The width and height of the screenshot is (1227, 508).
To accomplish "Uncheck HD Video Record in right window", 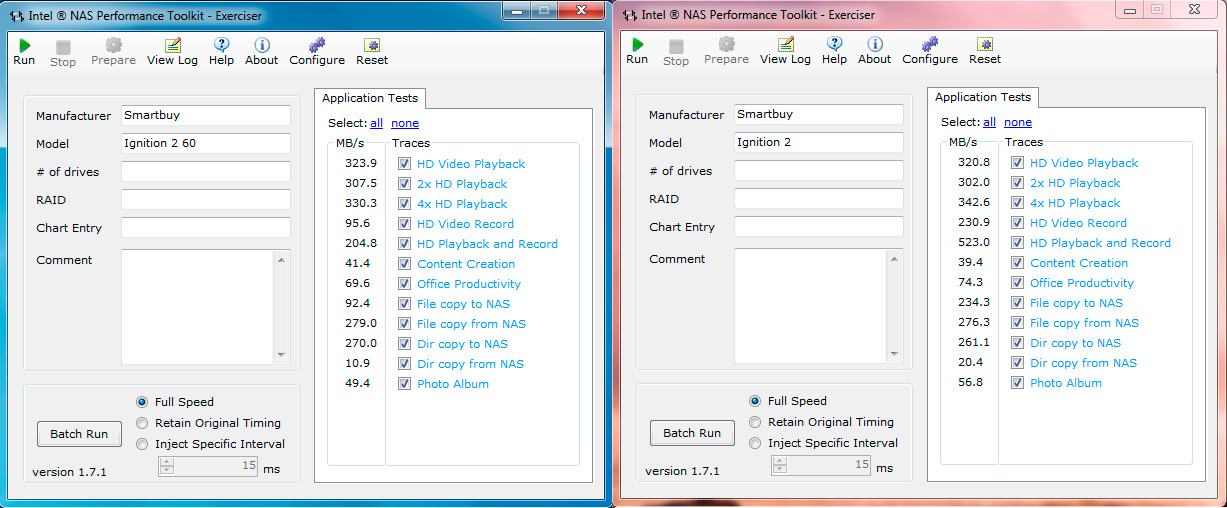I will pyautogui.click(x=1017, y=223).
